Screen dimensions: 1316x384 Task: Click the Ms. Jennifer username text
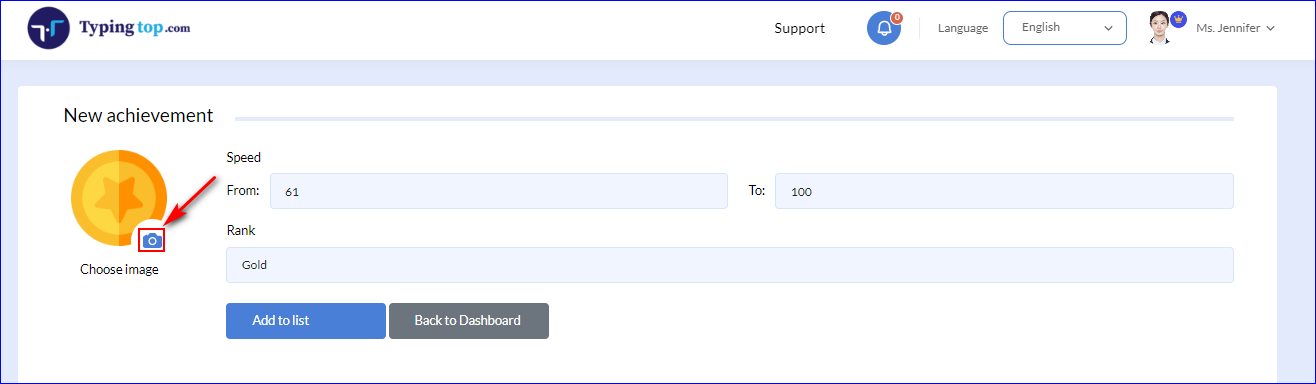[1228, 28]
